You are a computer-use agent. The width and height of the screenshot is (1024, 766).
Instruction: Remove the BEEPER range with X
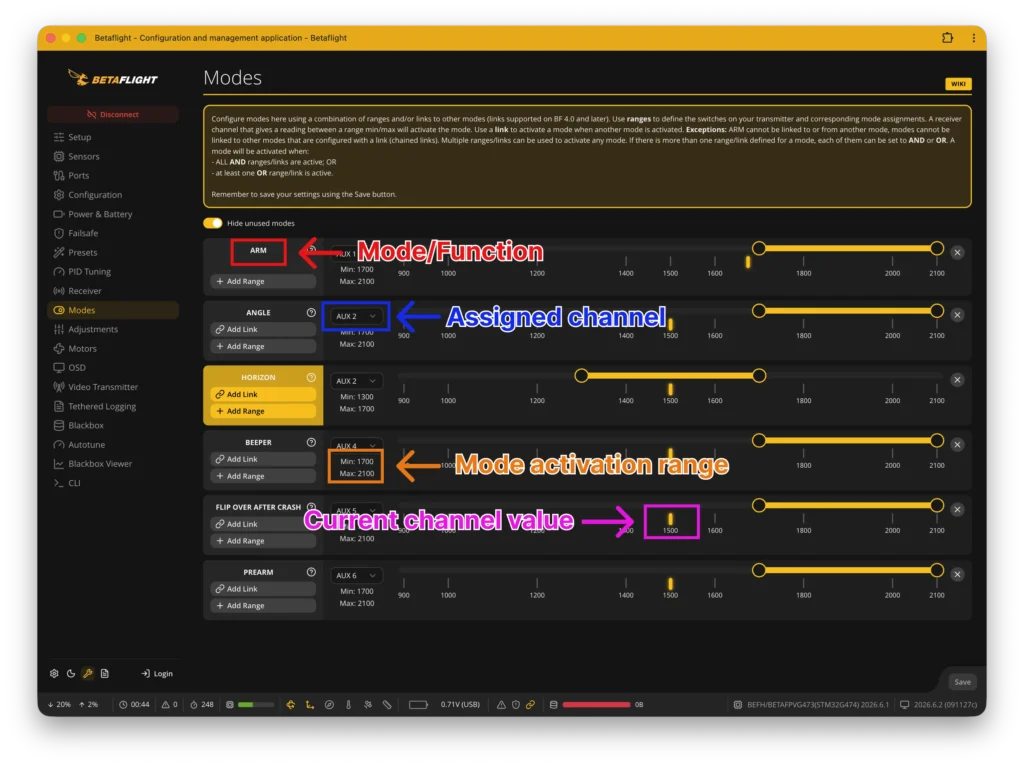coord(957,445)
